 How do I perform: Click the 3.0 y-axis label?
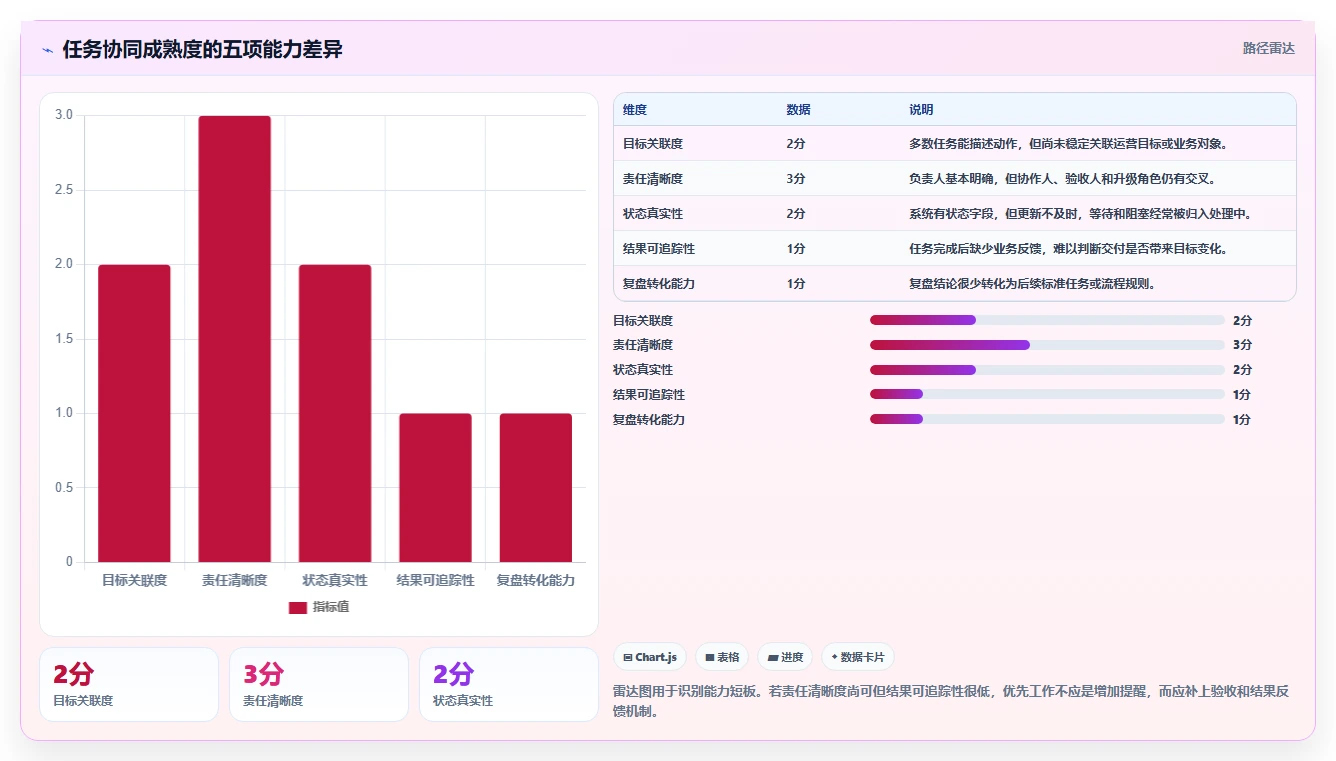point(64,115)
